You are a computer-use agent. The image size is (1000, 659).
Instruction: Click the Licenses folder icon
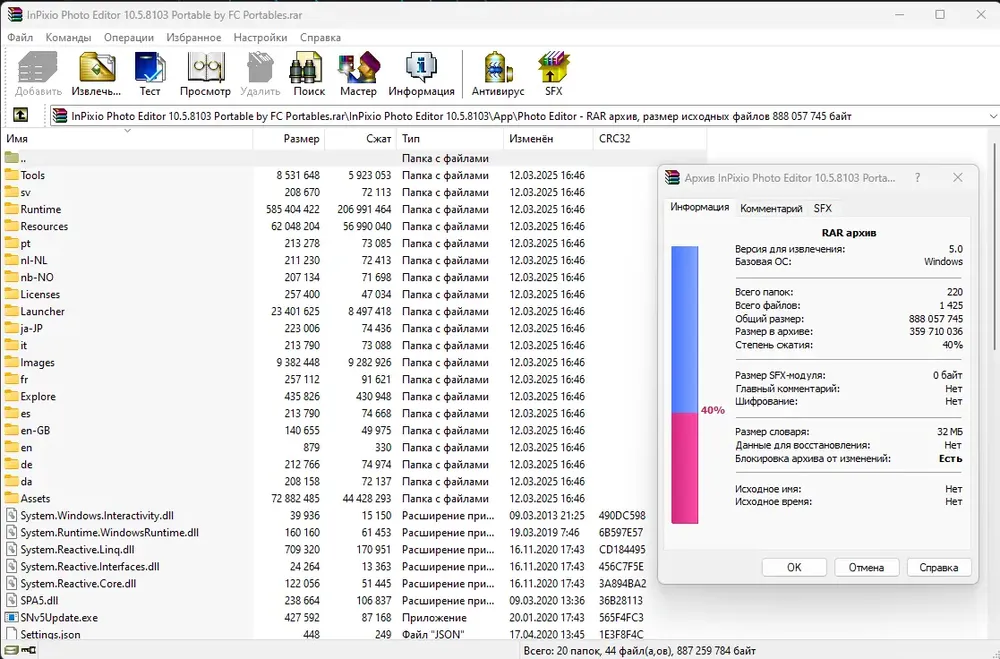click(x=11, y=294)
